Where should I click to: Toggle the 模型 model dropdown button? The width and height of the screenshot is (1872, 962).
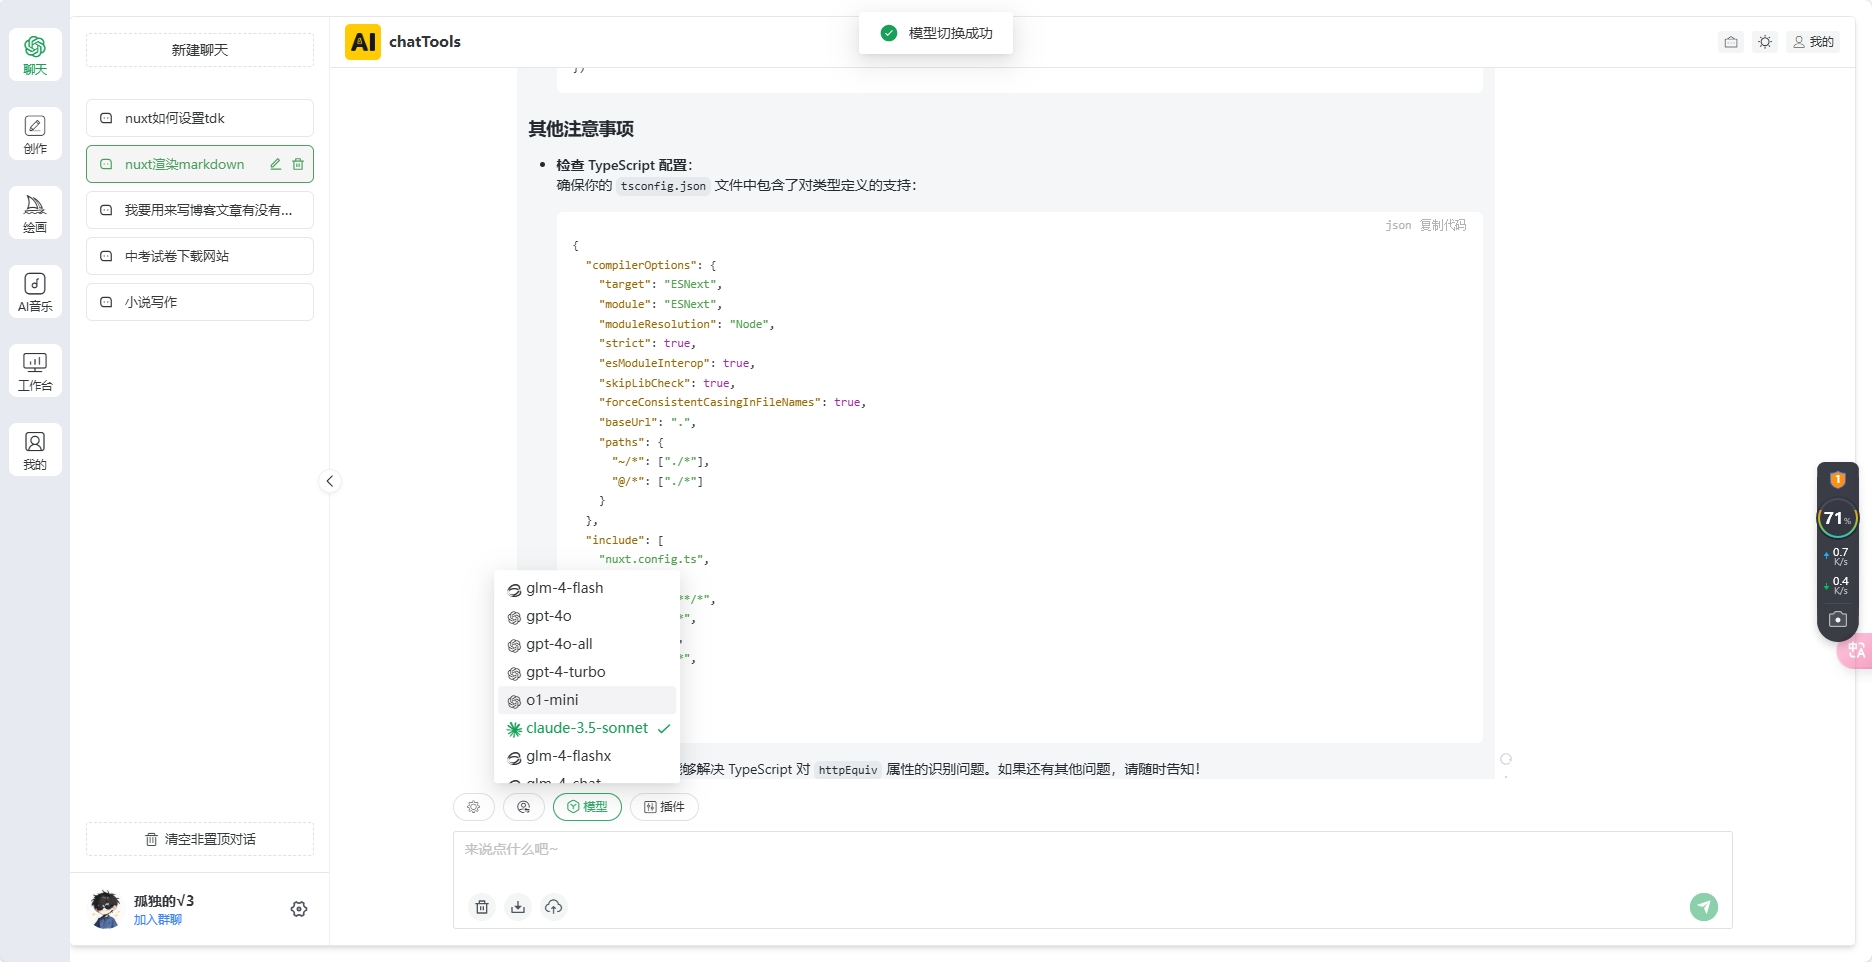pyautogui.click(x=587, y=807)
